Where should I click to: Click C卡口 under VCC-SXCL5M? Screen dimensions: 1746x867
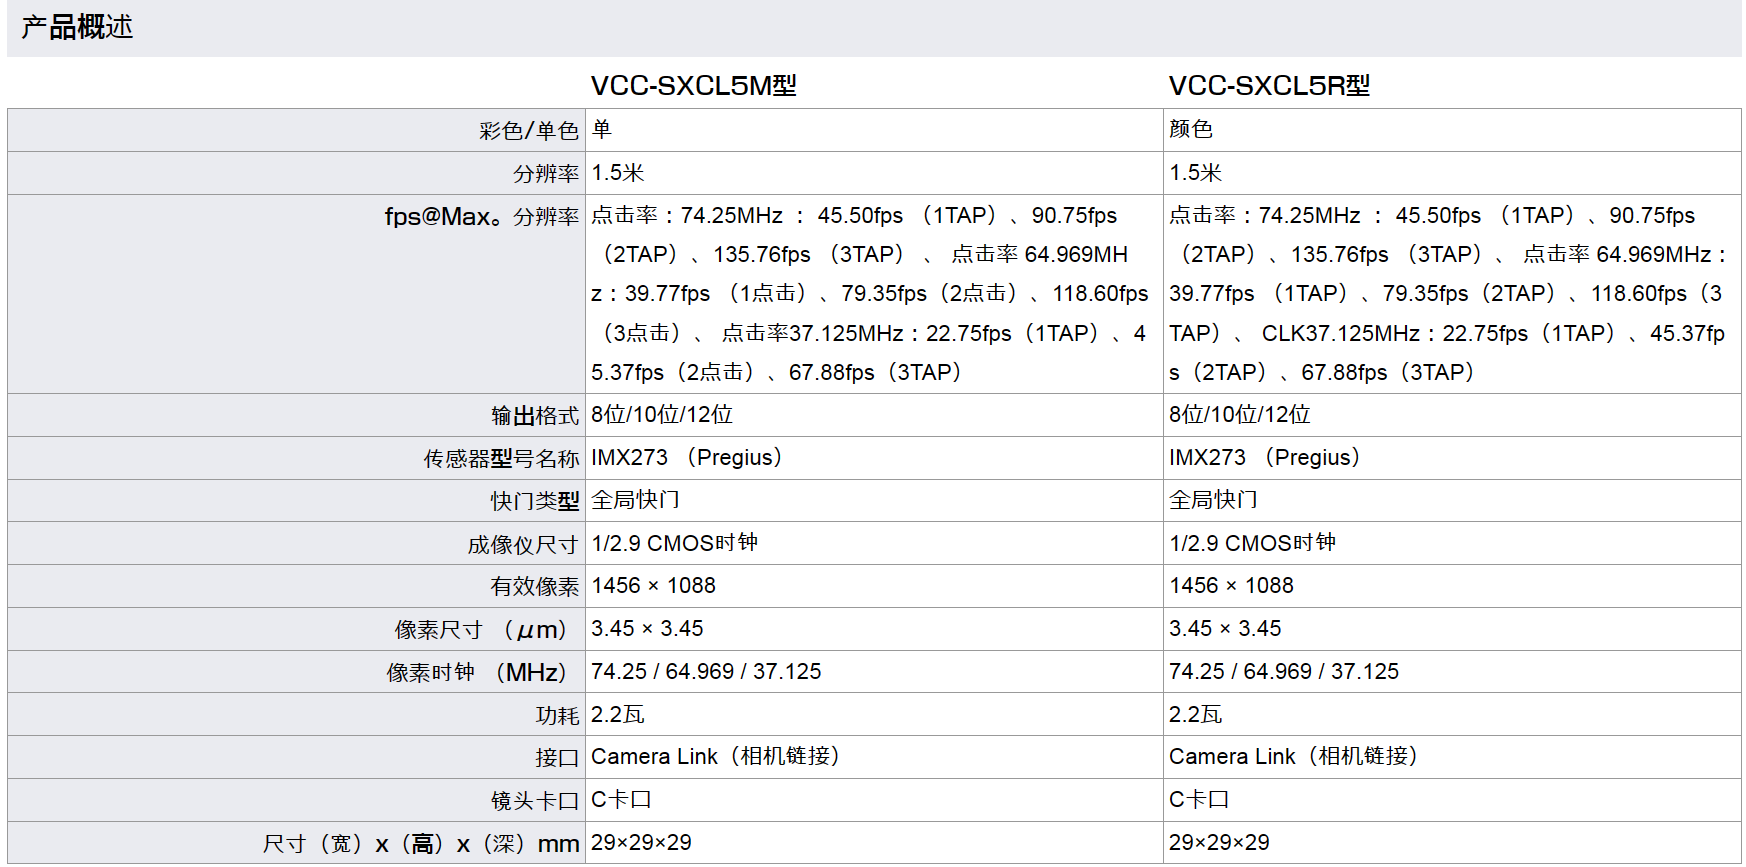(622, 800)
